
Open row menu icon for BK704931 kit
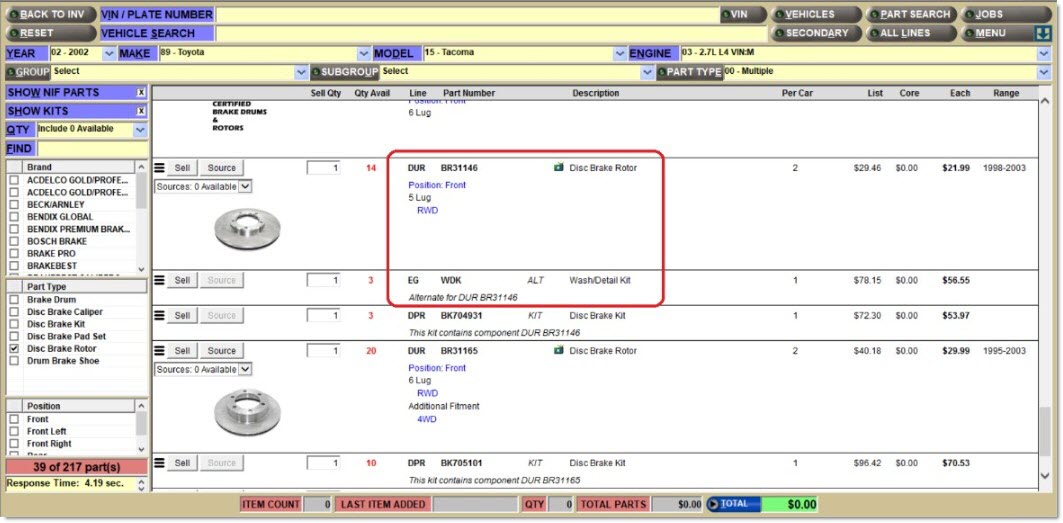coord(159,316)
